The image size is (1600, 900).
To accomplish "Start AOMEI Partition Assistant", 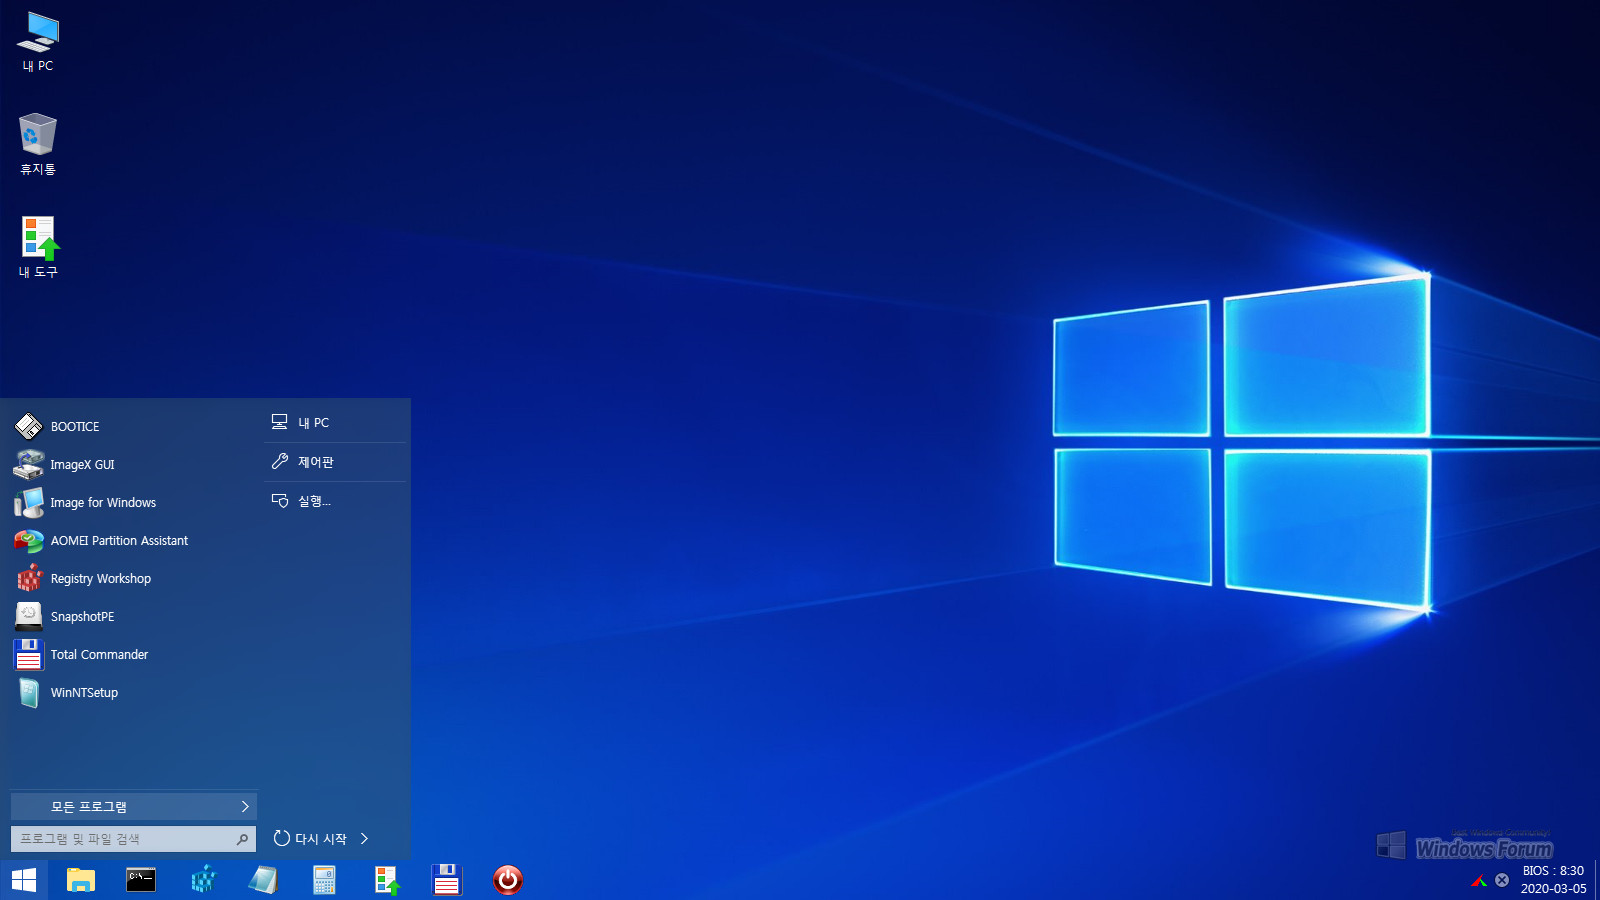I will pyautogui.click(x=132, y=540).
